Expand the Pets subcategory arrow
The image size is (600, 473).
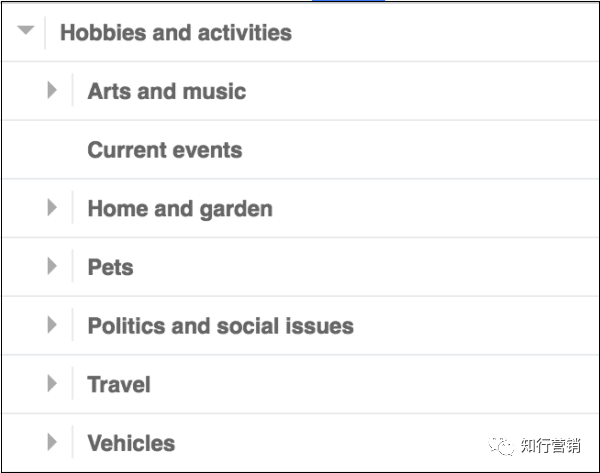53,267
